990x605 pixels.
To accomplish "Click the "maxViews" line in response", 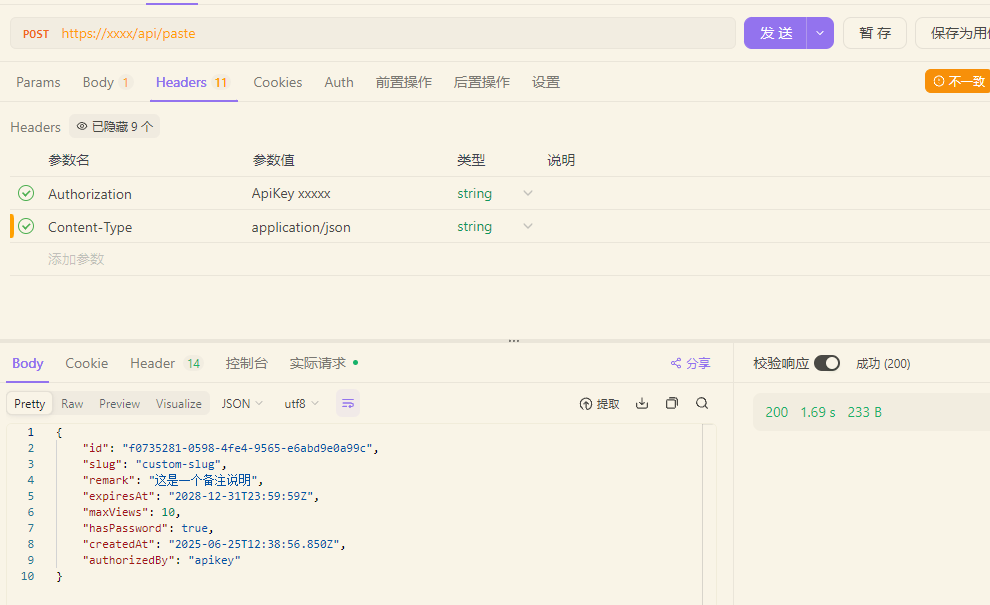I will [x=131, y=512].
